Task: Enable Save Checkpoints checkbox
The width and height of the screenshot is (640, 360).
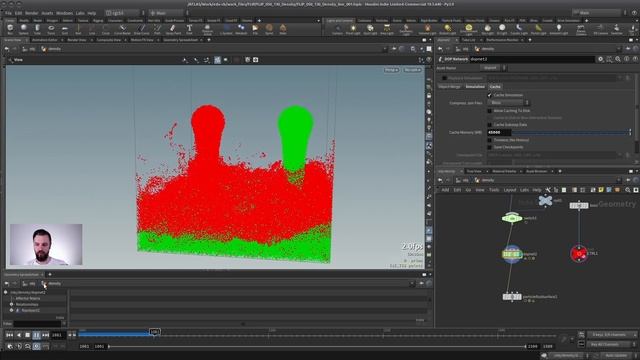Action: pyautogui.click(x=489, y=147)
